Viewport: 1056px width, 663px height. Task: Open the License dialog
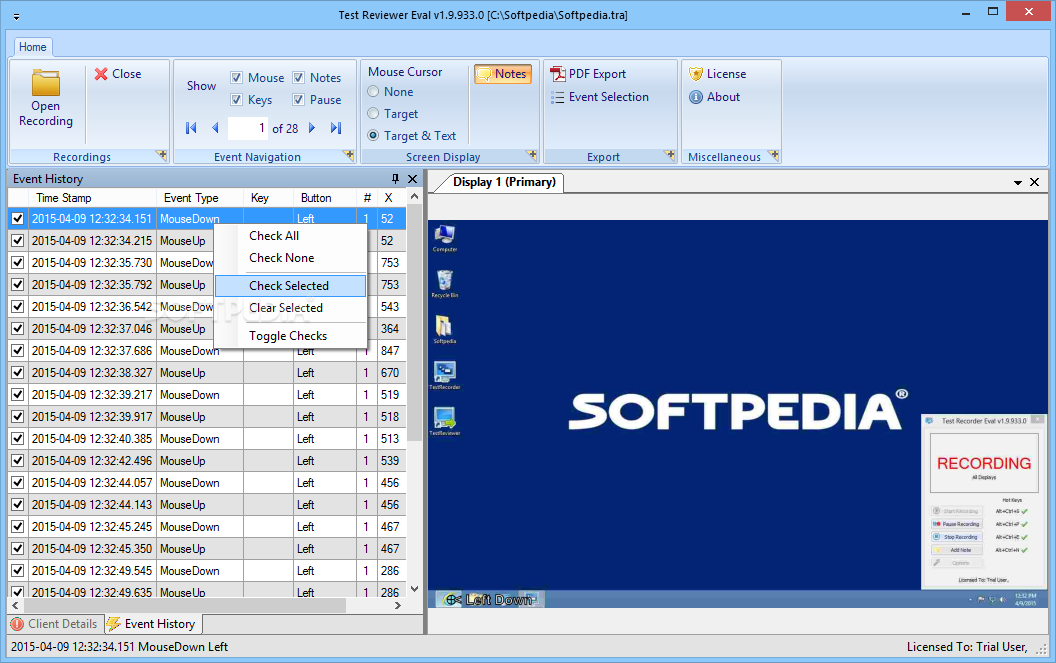(x=717, y=74)
